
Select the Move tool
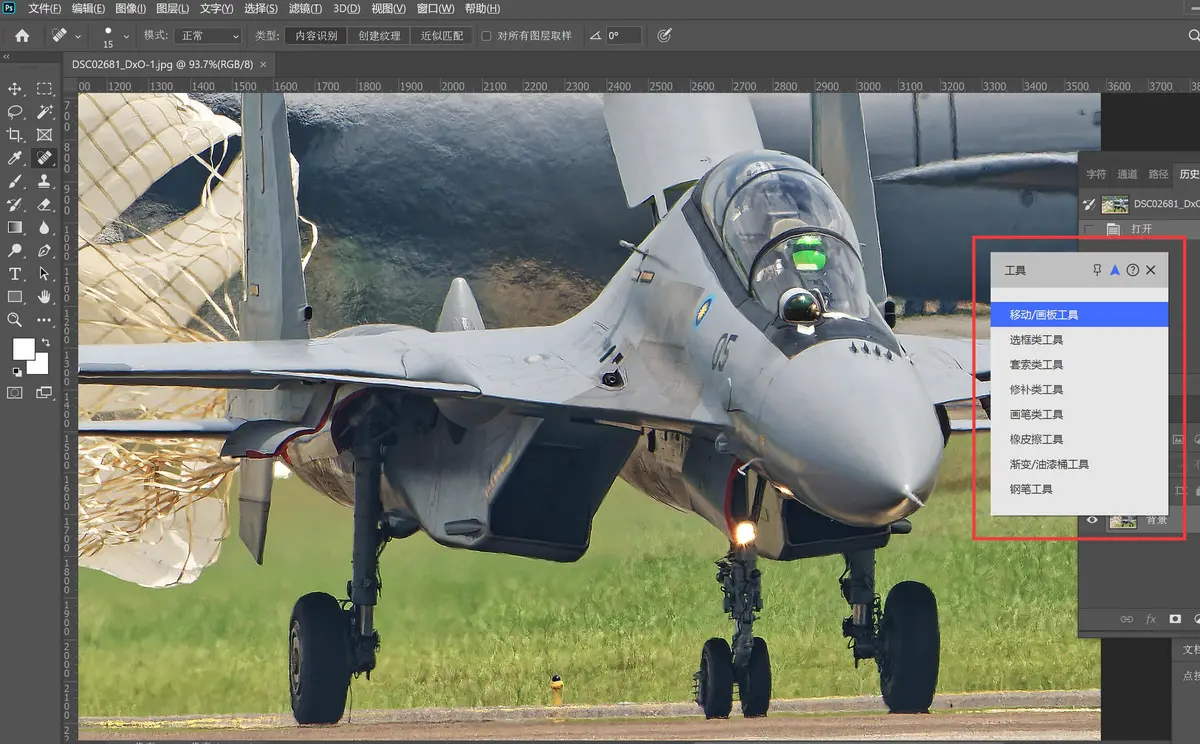15,89
